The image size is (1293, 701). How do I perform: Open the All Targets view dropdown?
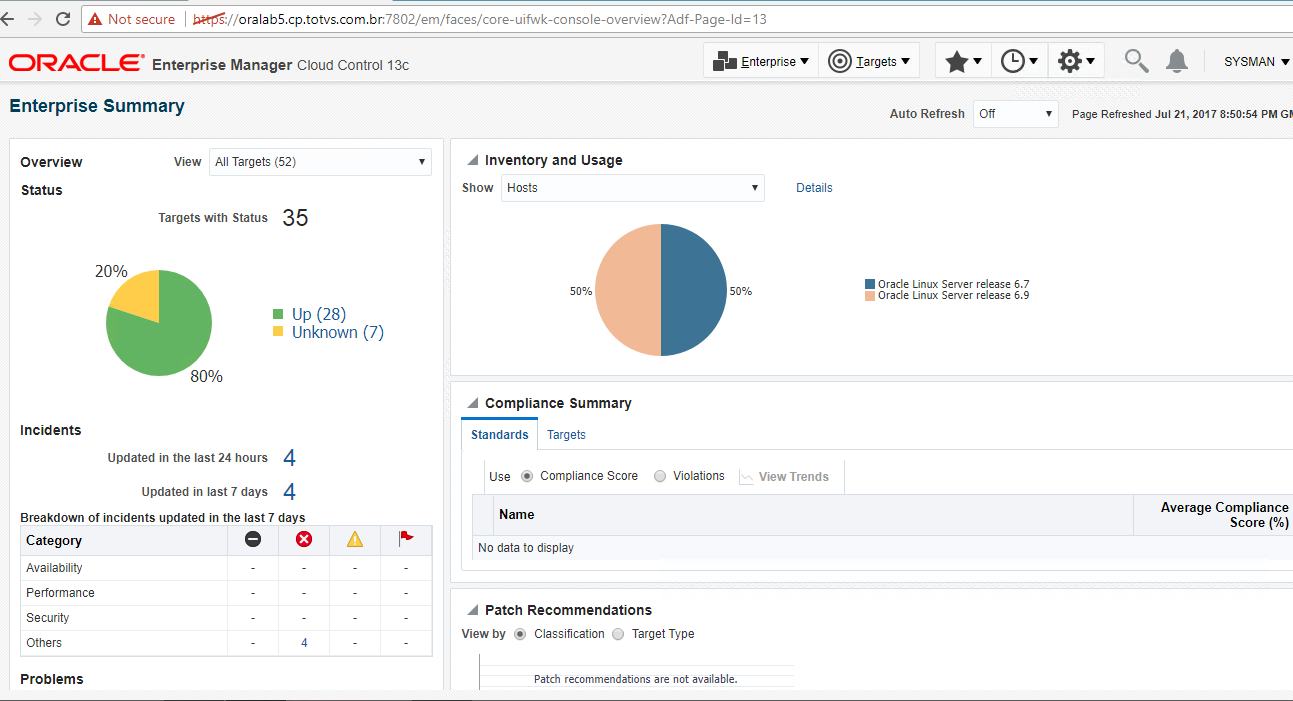click(320, 161)
